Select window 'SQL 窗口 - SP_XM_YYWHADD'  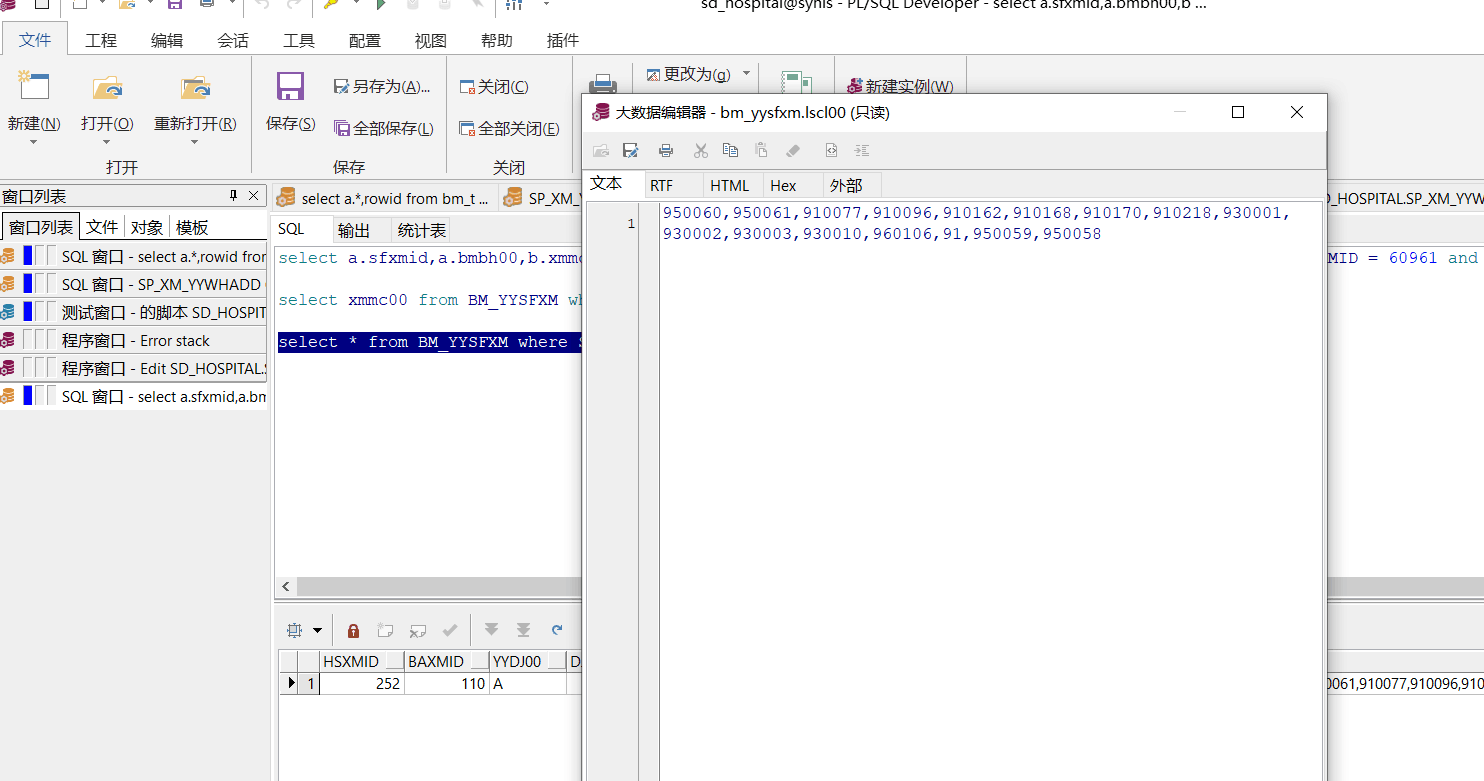(134, 285)
